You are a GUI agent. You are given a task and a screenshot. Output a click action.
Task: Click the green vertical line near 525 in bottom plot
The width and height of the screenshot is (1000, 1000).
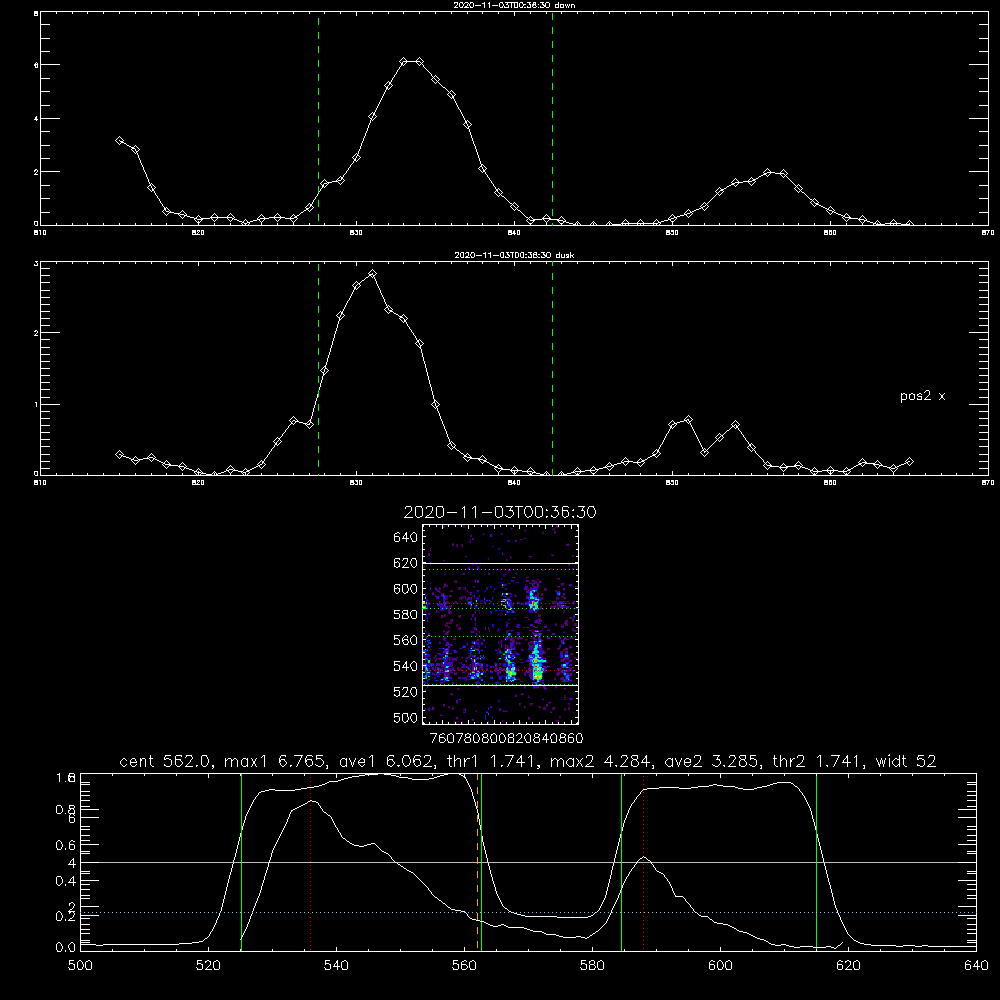tap(241, 861)
